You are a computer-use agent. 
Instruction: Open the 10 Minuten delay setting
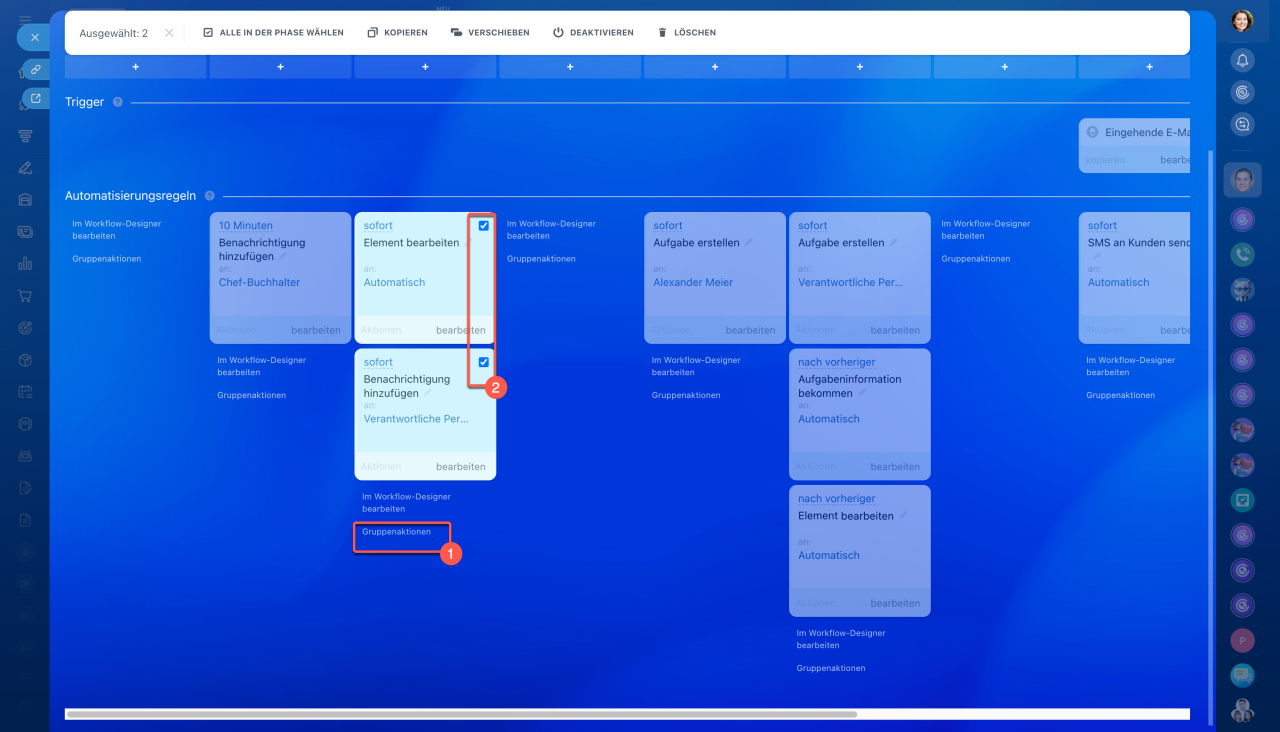click(245, 226)
